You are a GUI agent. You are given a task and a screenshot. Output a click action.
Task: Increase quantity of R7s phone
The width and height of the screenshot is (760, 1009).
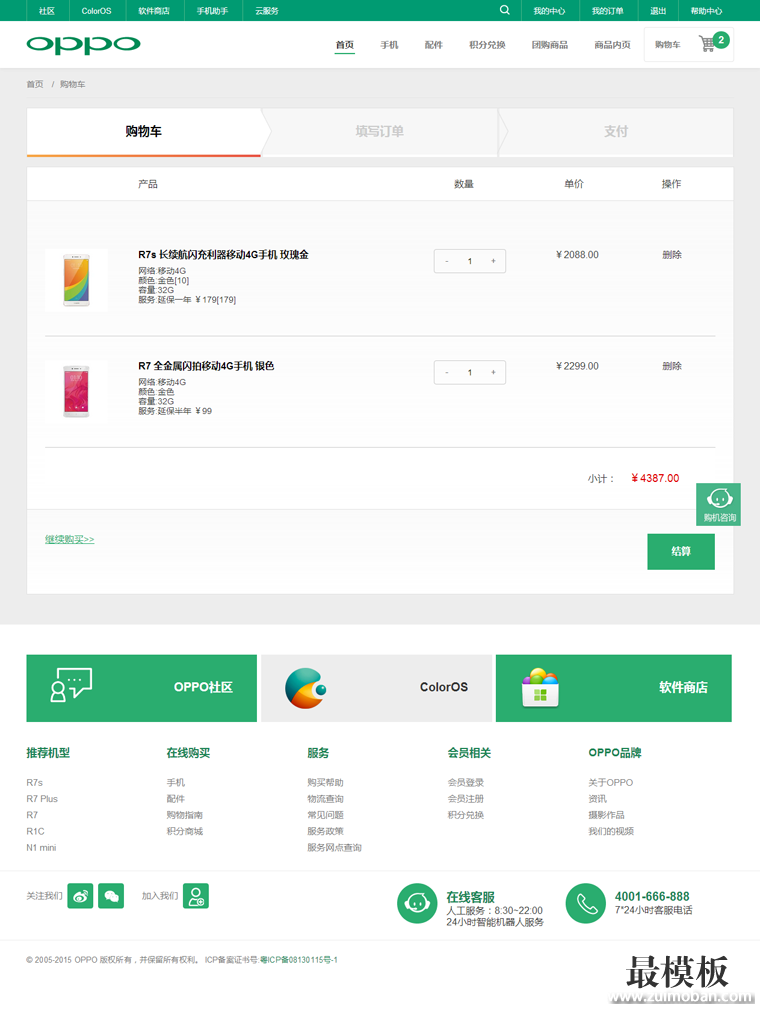pos(494,261)
